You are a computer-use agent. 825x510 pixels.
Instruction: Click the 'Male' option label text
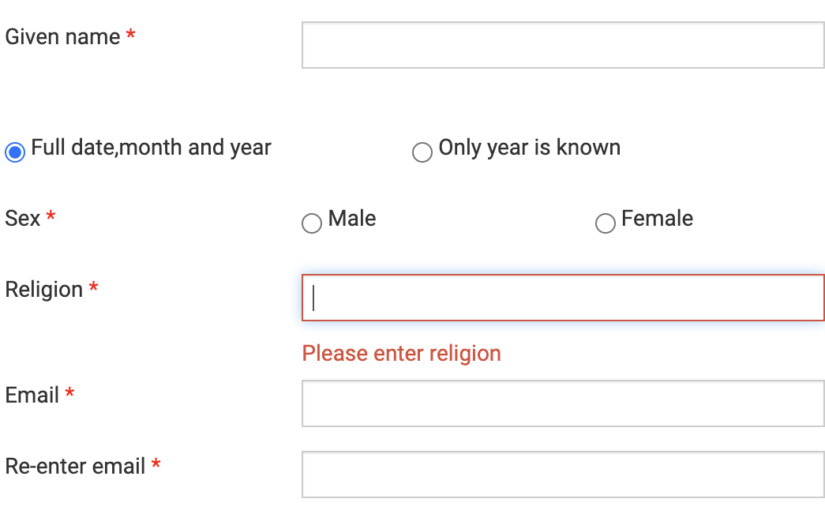click(x=352, y=218)
